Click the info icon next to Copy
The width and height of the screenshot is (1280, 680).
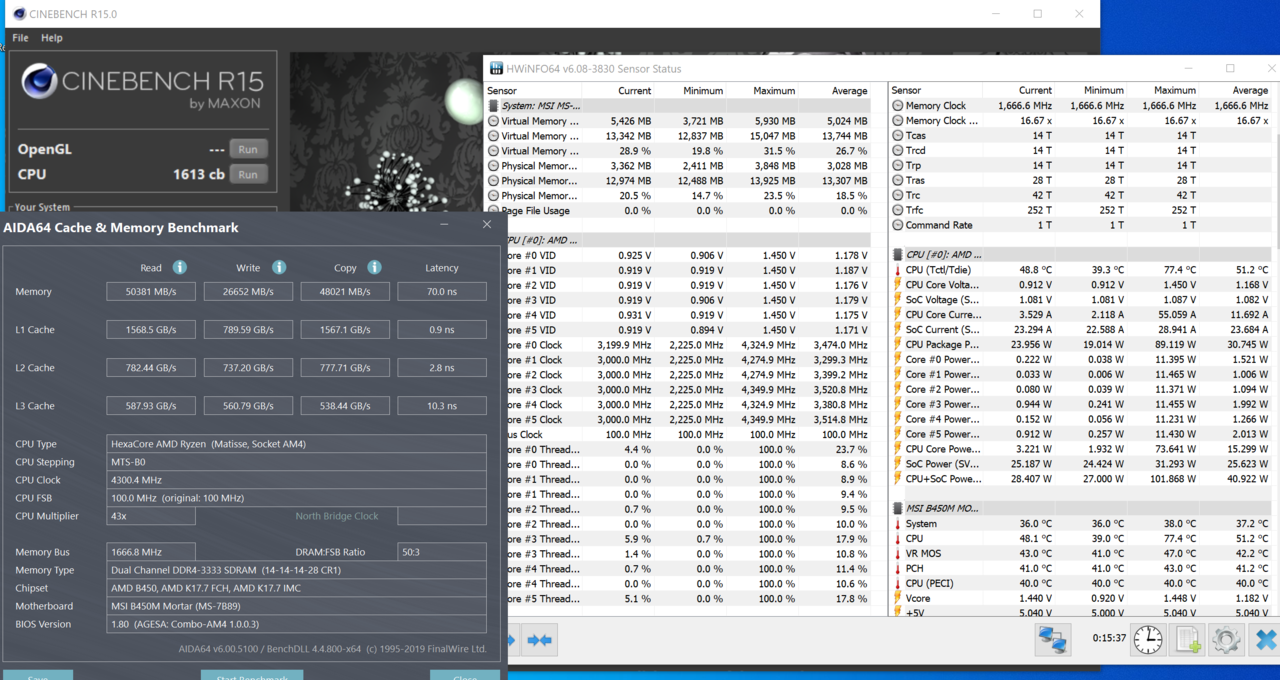(374, 267)
